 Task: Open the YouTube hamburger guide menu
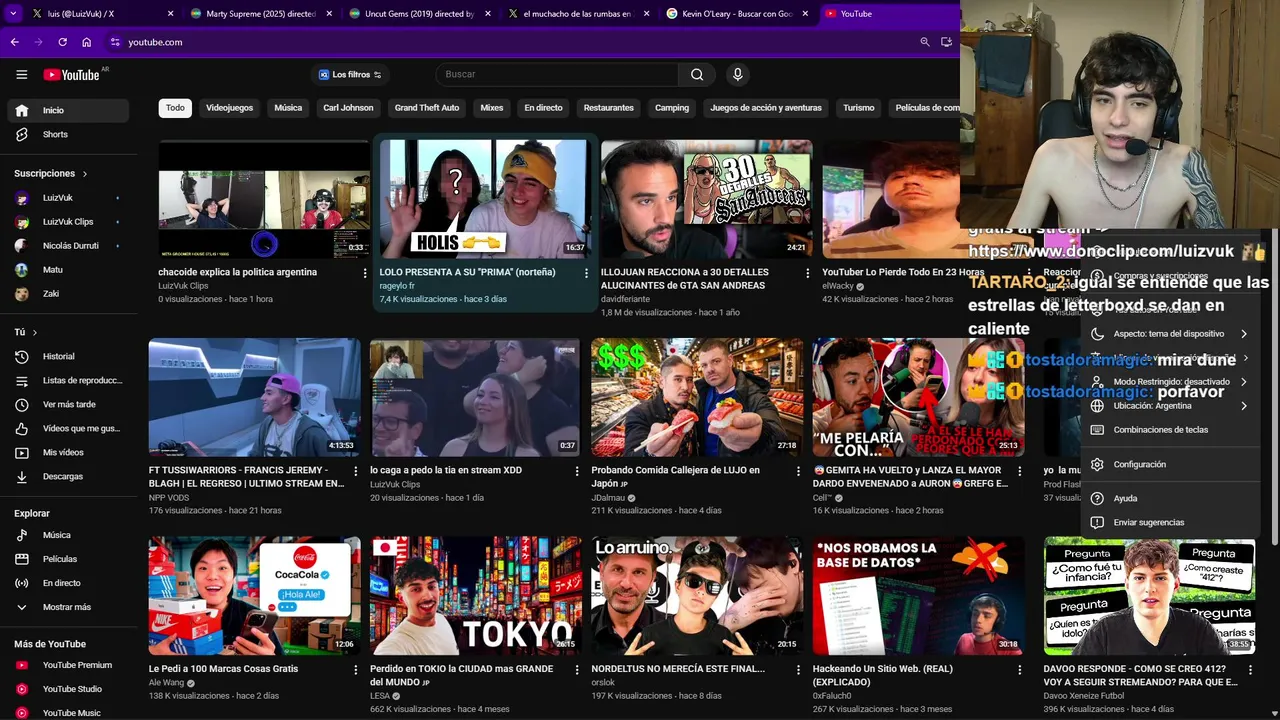pos(21,75)
